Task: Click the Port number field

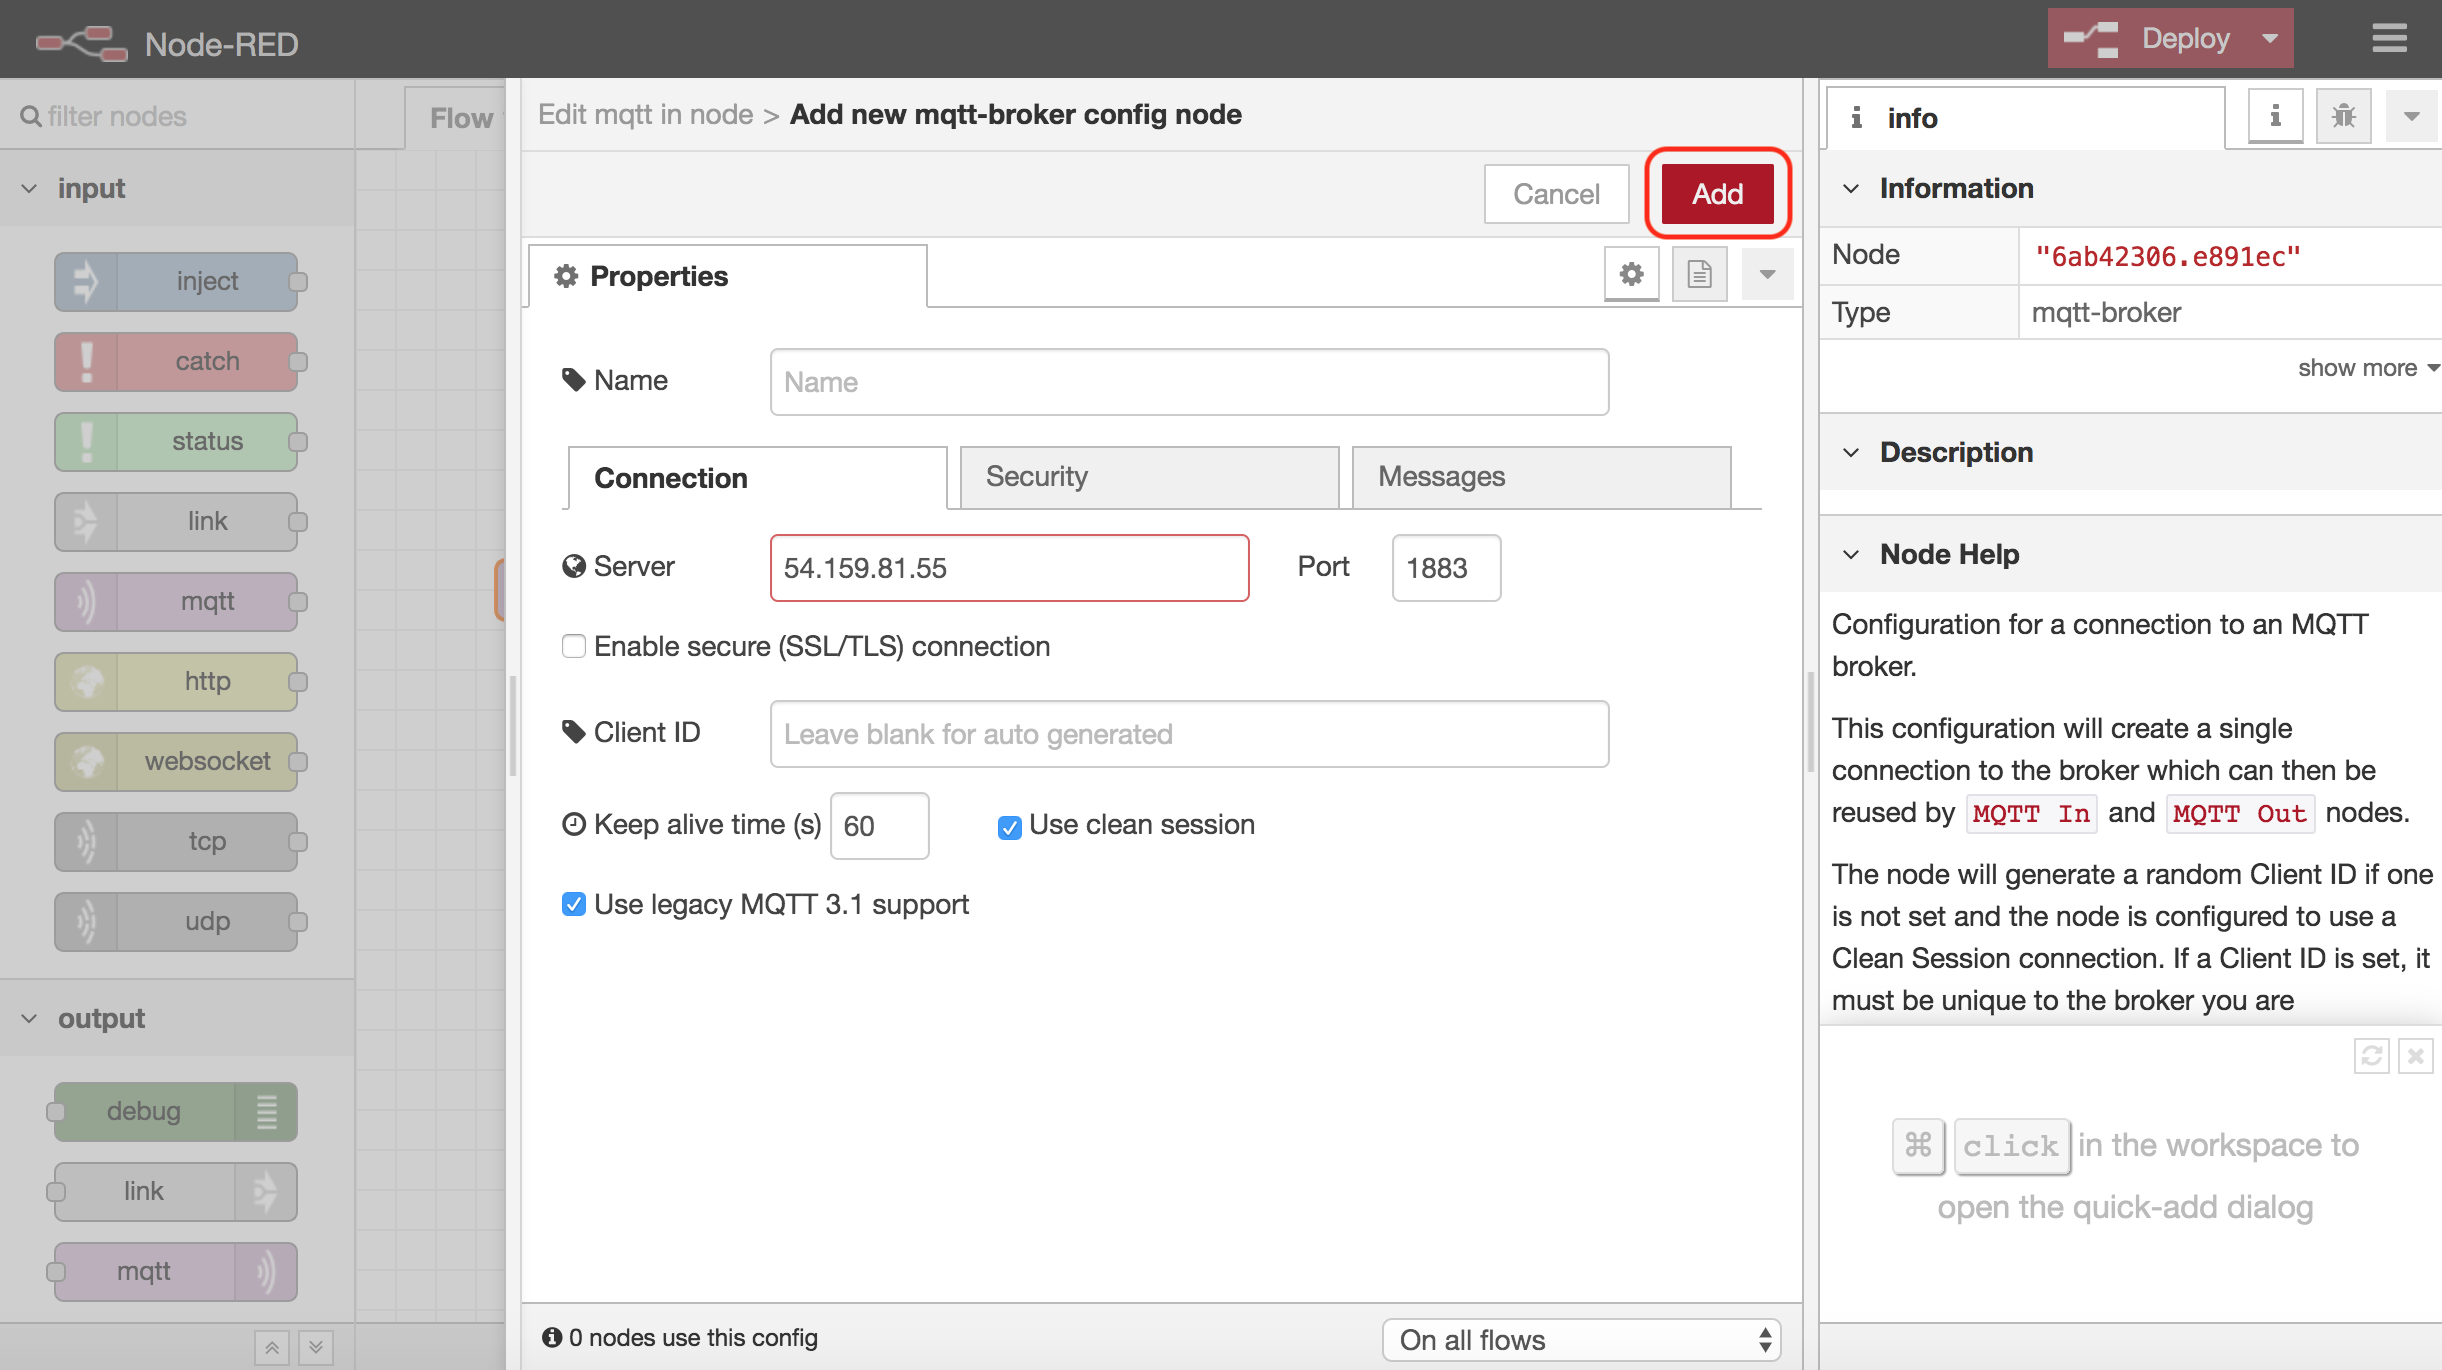Action: [x=1446, y=568]
